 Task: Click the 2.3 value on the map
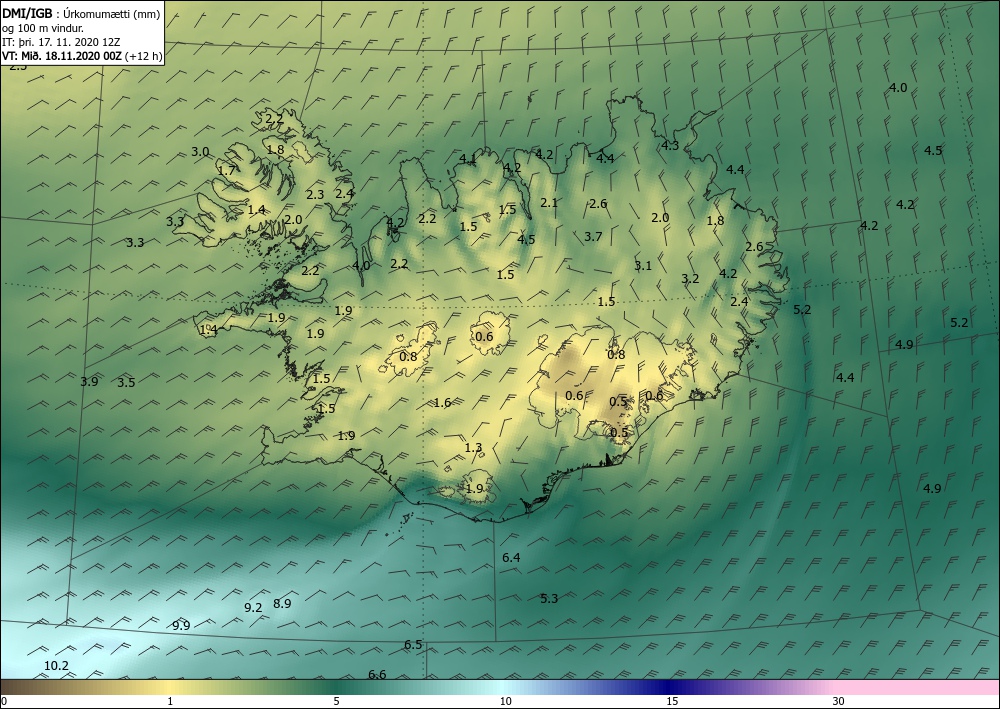(x=315, y=194)
